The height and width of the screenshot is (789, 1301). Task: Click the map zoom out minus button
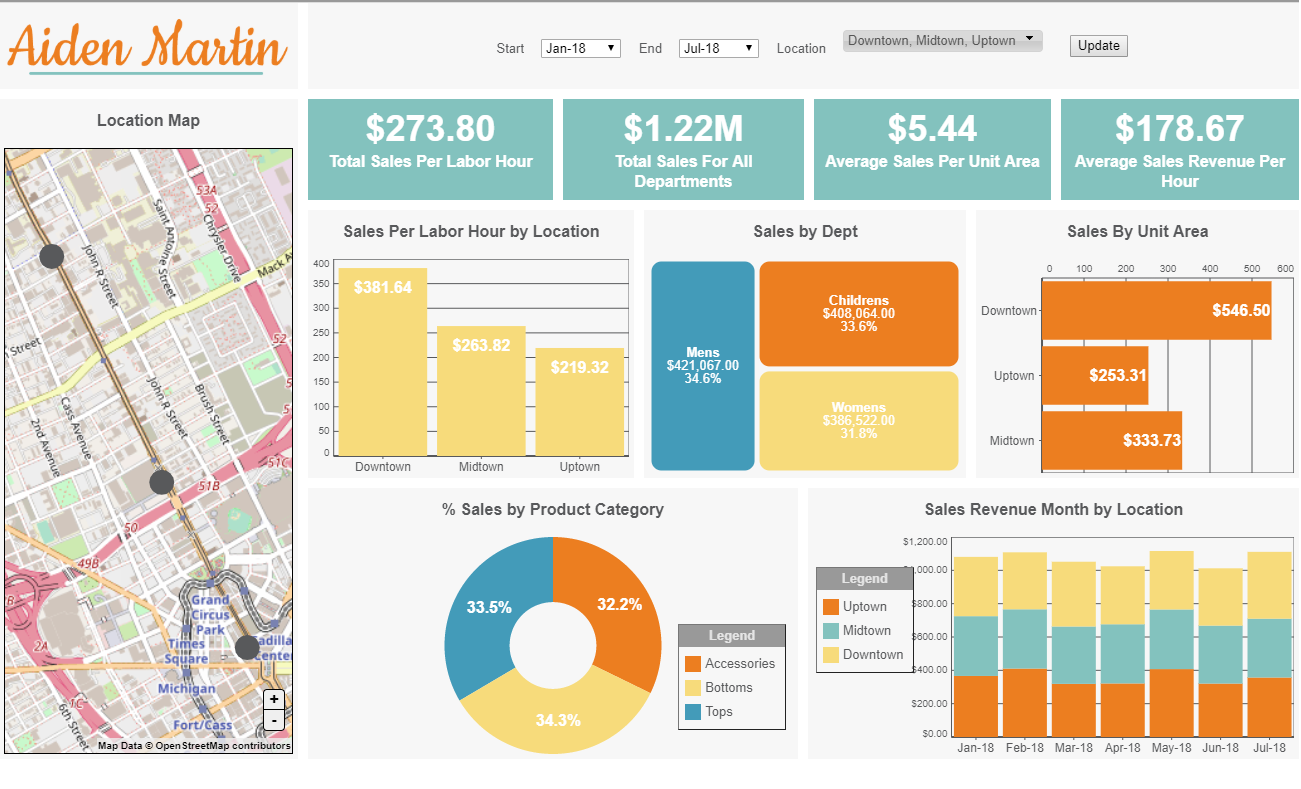tap(274, 720)
